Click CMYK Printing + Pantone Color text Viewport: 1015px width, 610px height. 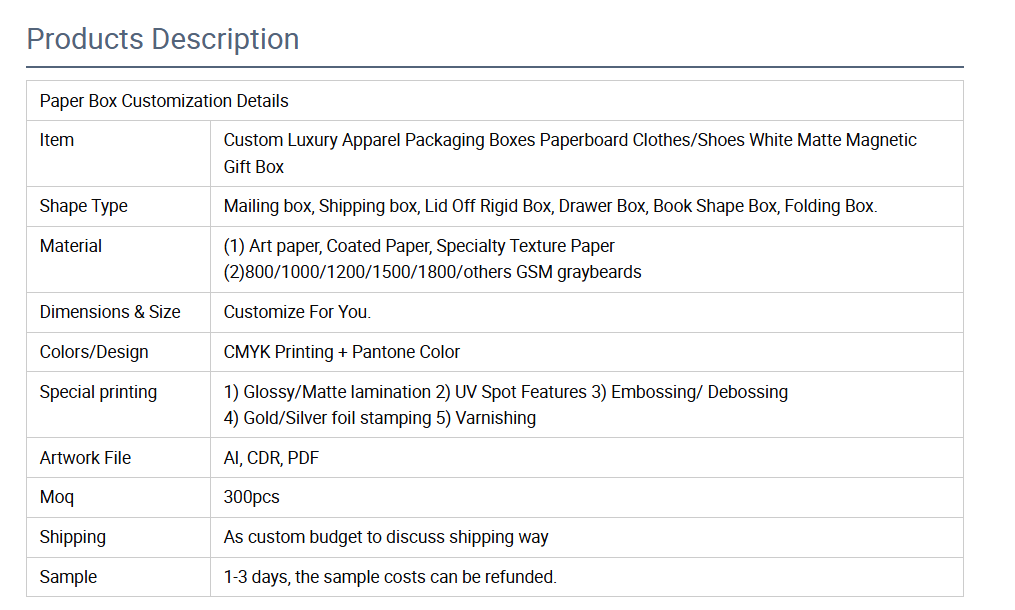(x=342, y=352)
